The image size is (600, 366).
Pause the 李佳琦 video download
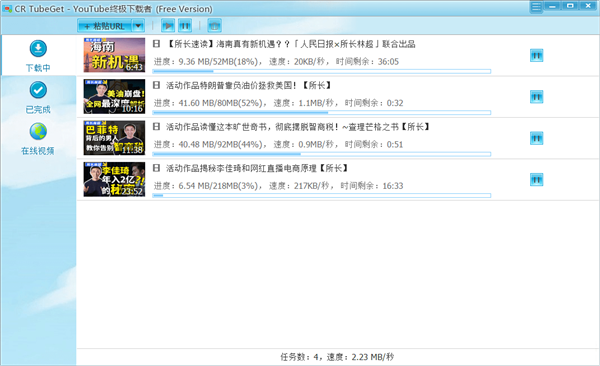click(x=536, y=180)
